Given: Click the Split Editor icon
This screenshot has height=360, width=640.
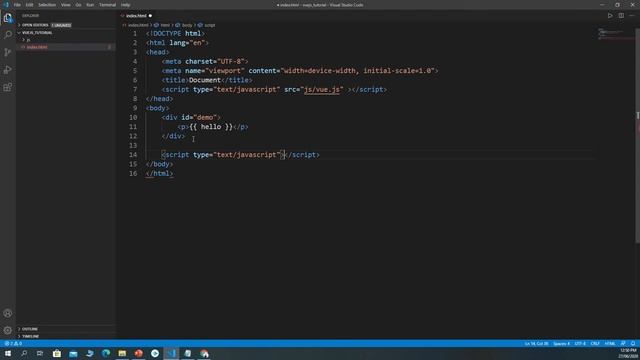Looking at the screenshot, I should (621, 16).
